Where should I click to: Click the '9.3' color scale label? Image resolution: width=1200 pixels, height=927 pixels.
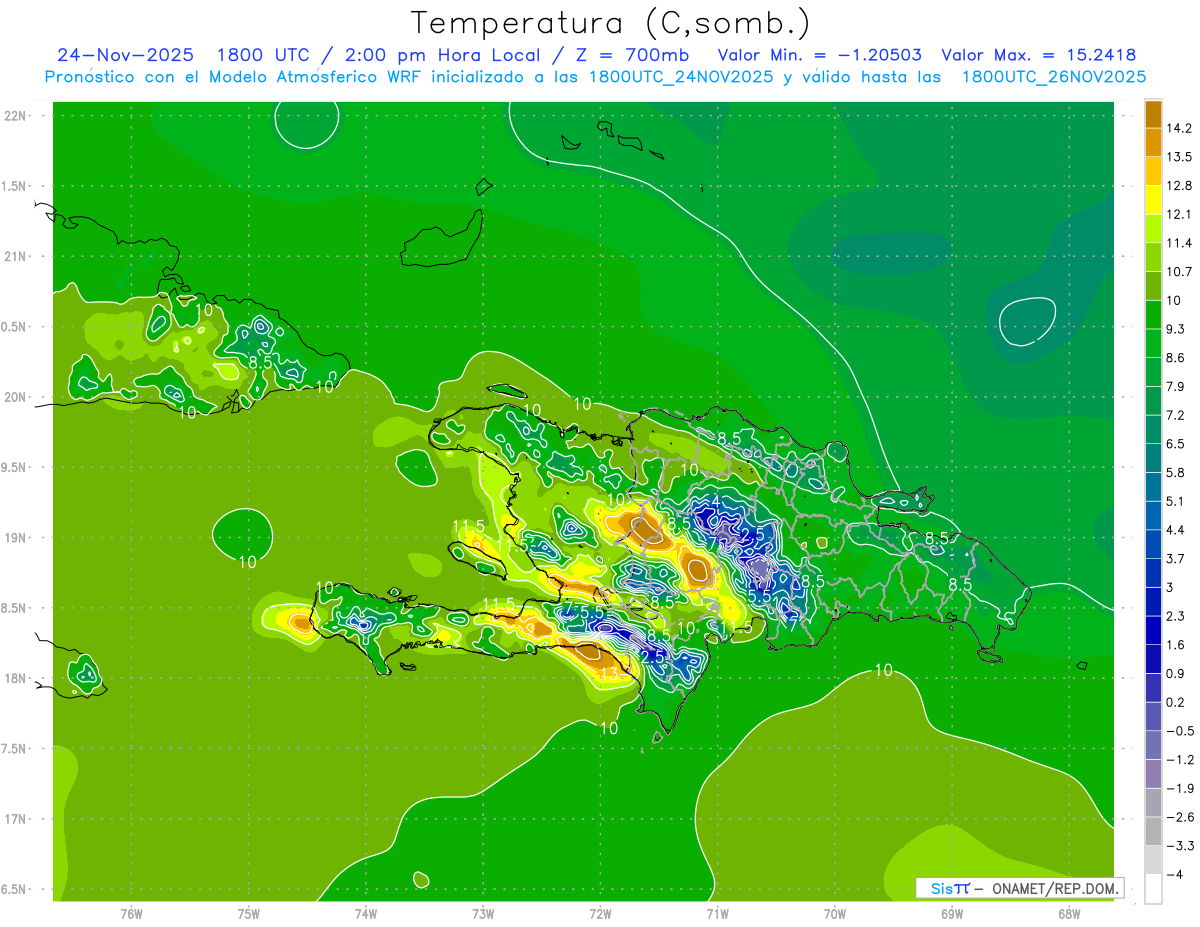(x=1175, y=329)
